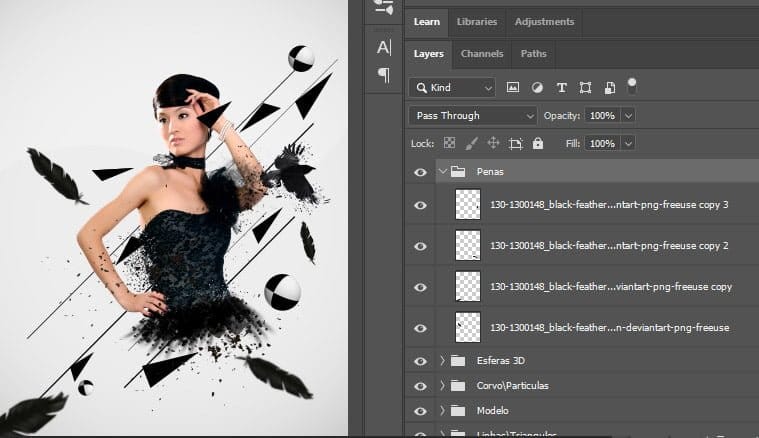Click the 'ntart-png-freeuse copy 2' layer name

[609, 246]
